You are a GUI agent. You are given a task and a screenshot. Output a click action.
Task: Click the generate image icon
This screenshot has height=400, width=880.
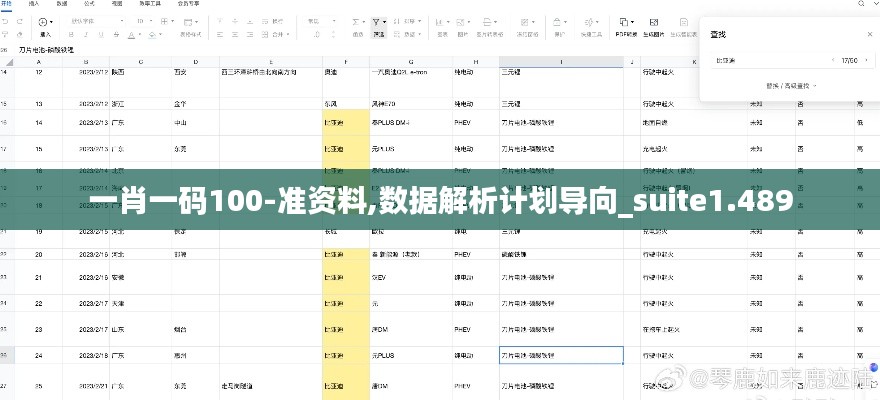click(653, 22)
